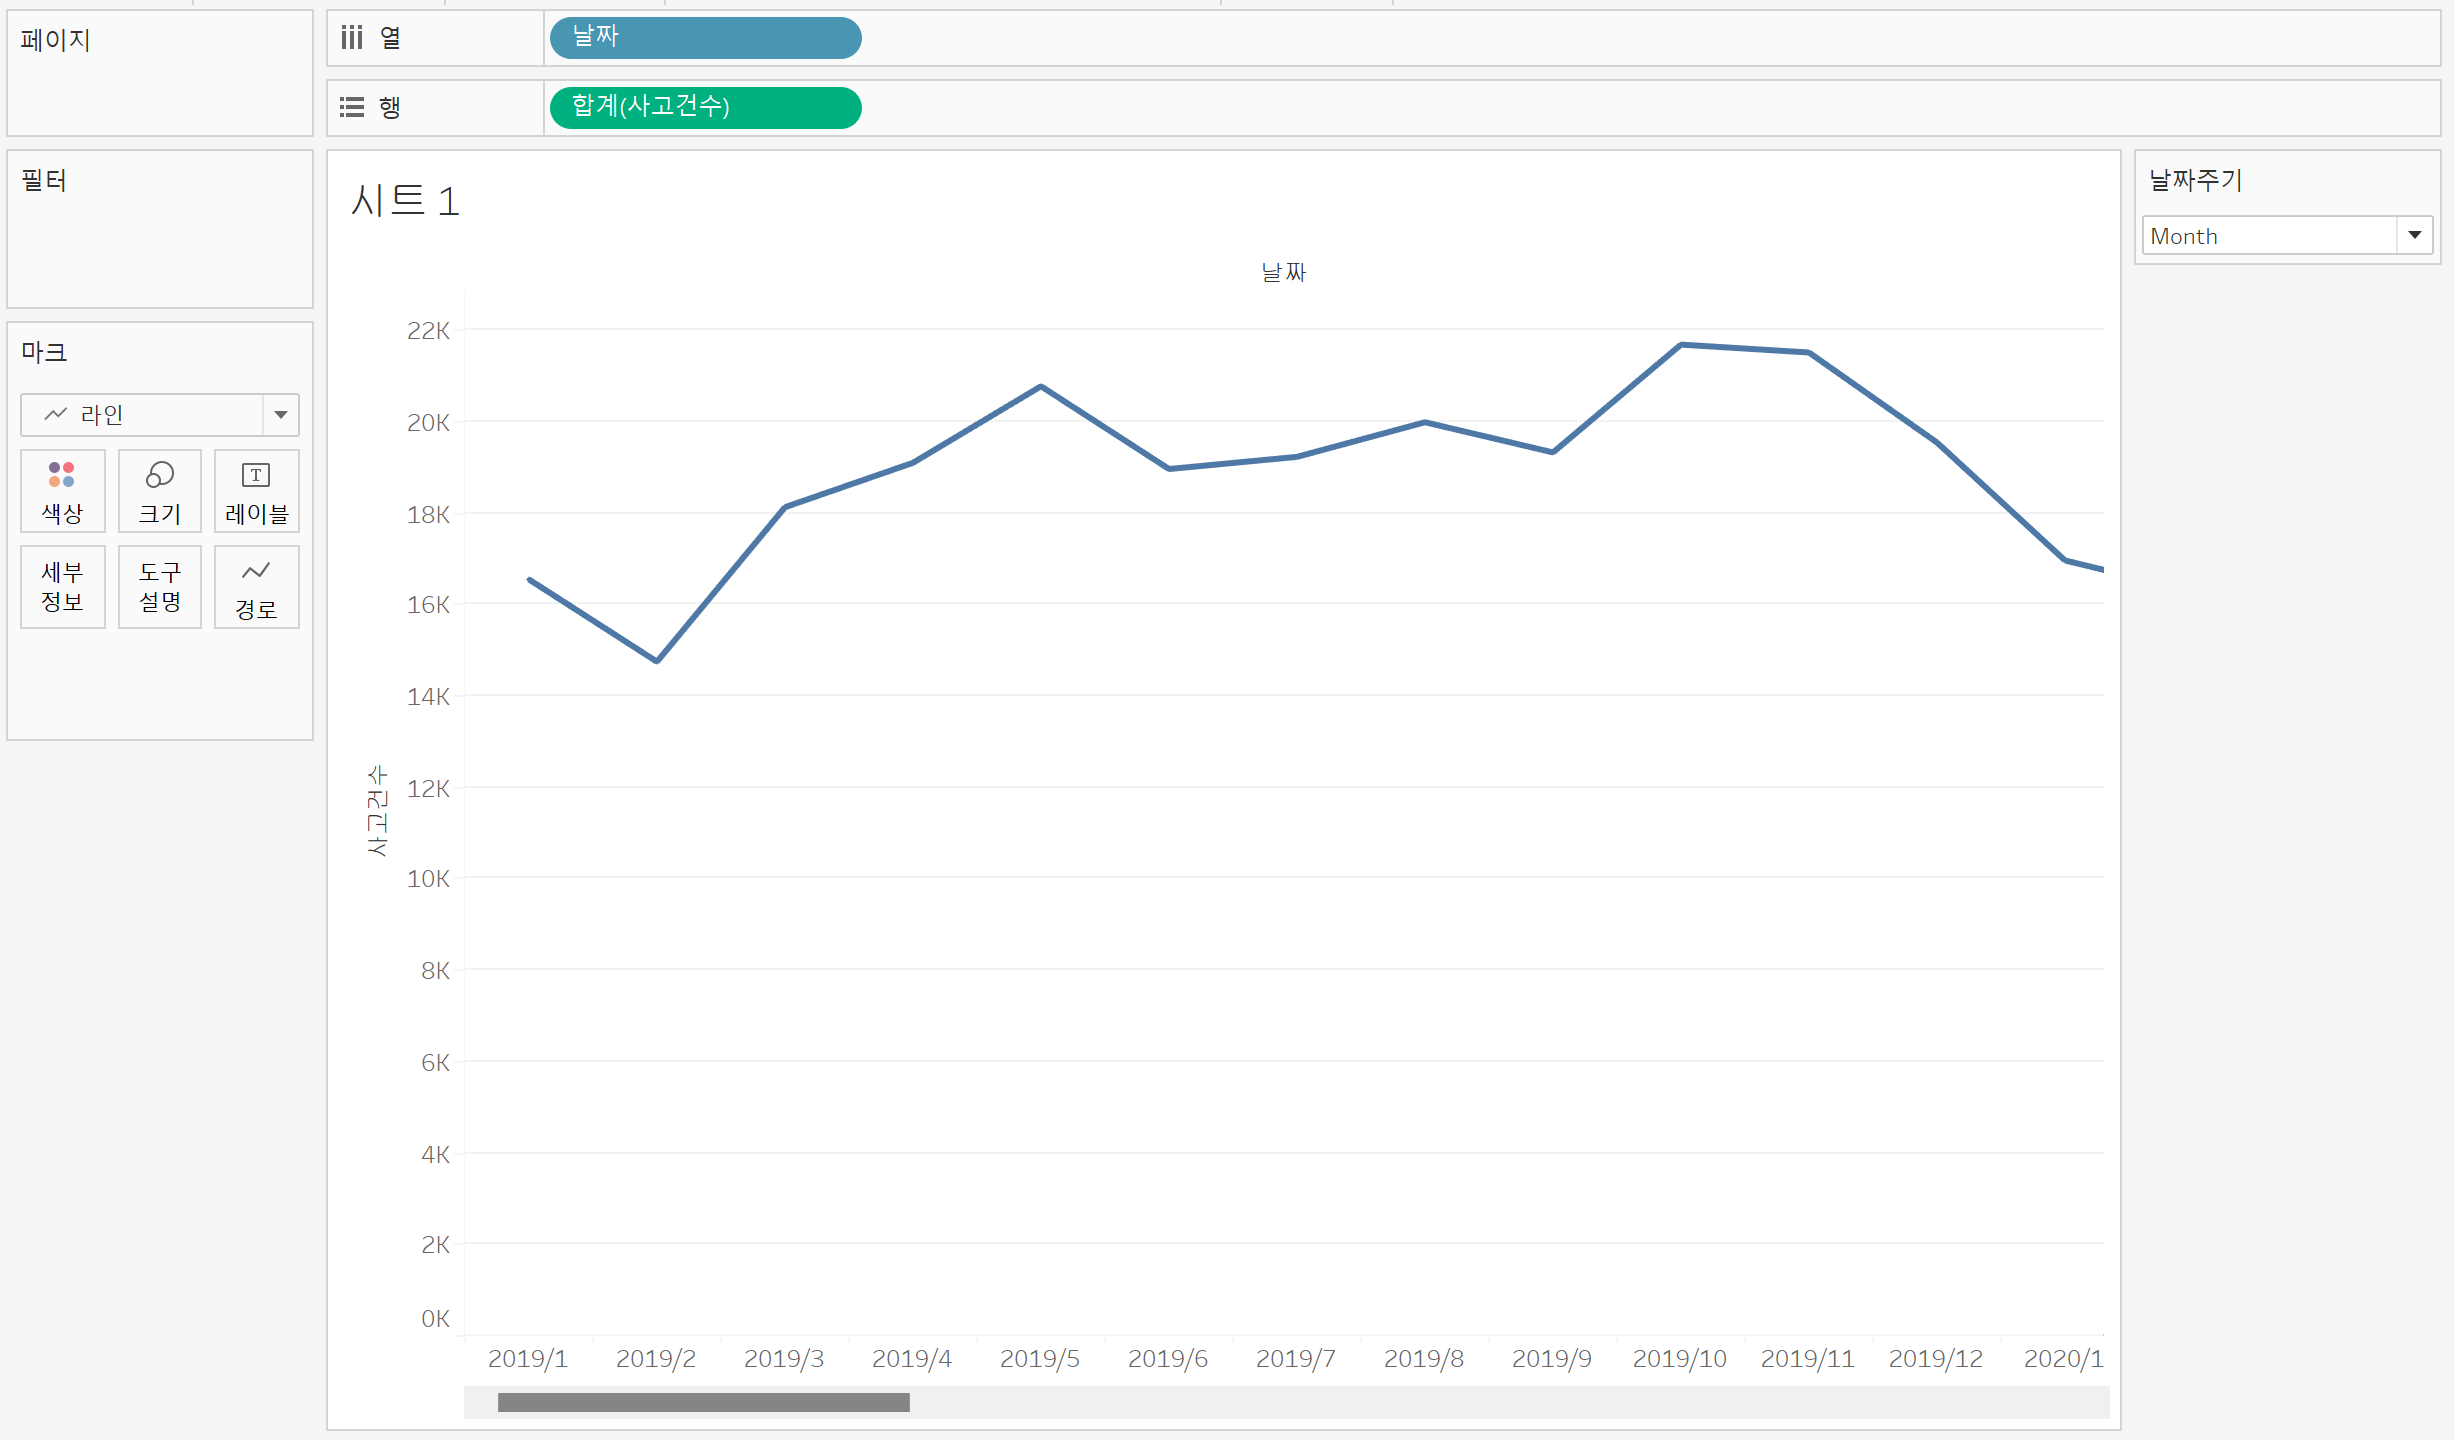This screenshot has height=1440, width=2454.
Task: Click the dropdown arrow beside Month
Action: coord(2414,236)
